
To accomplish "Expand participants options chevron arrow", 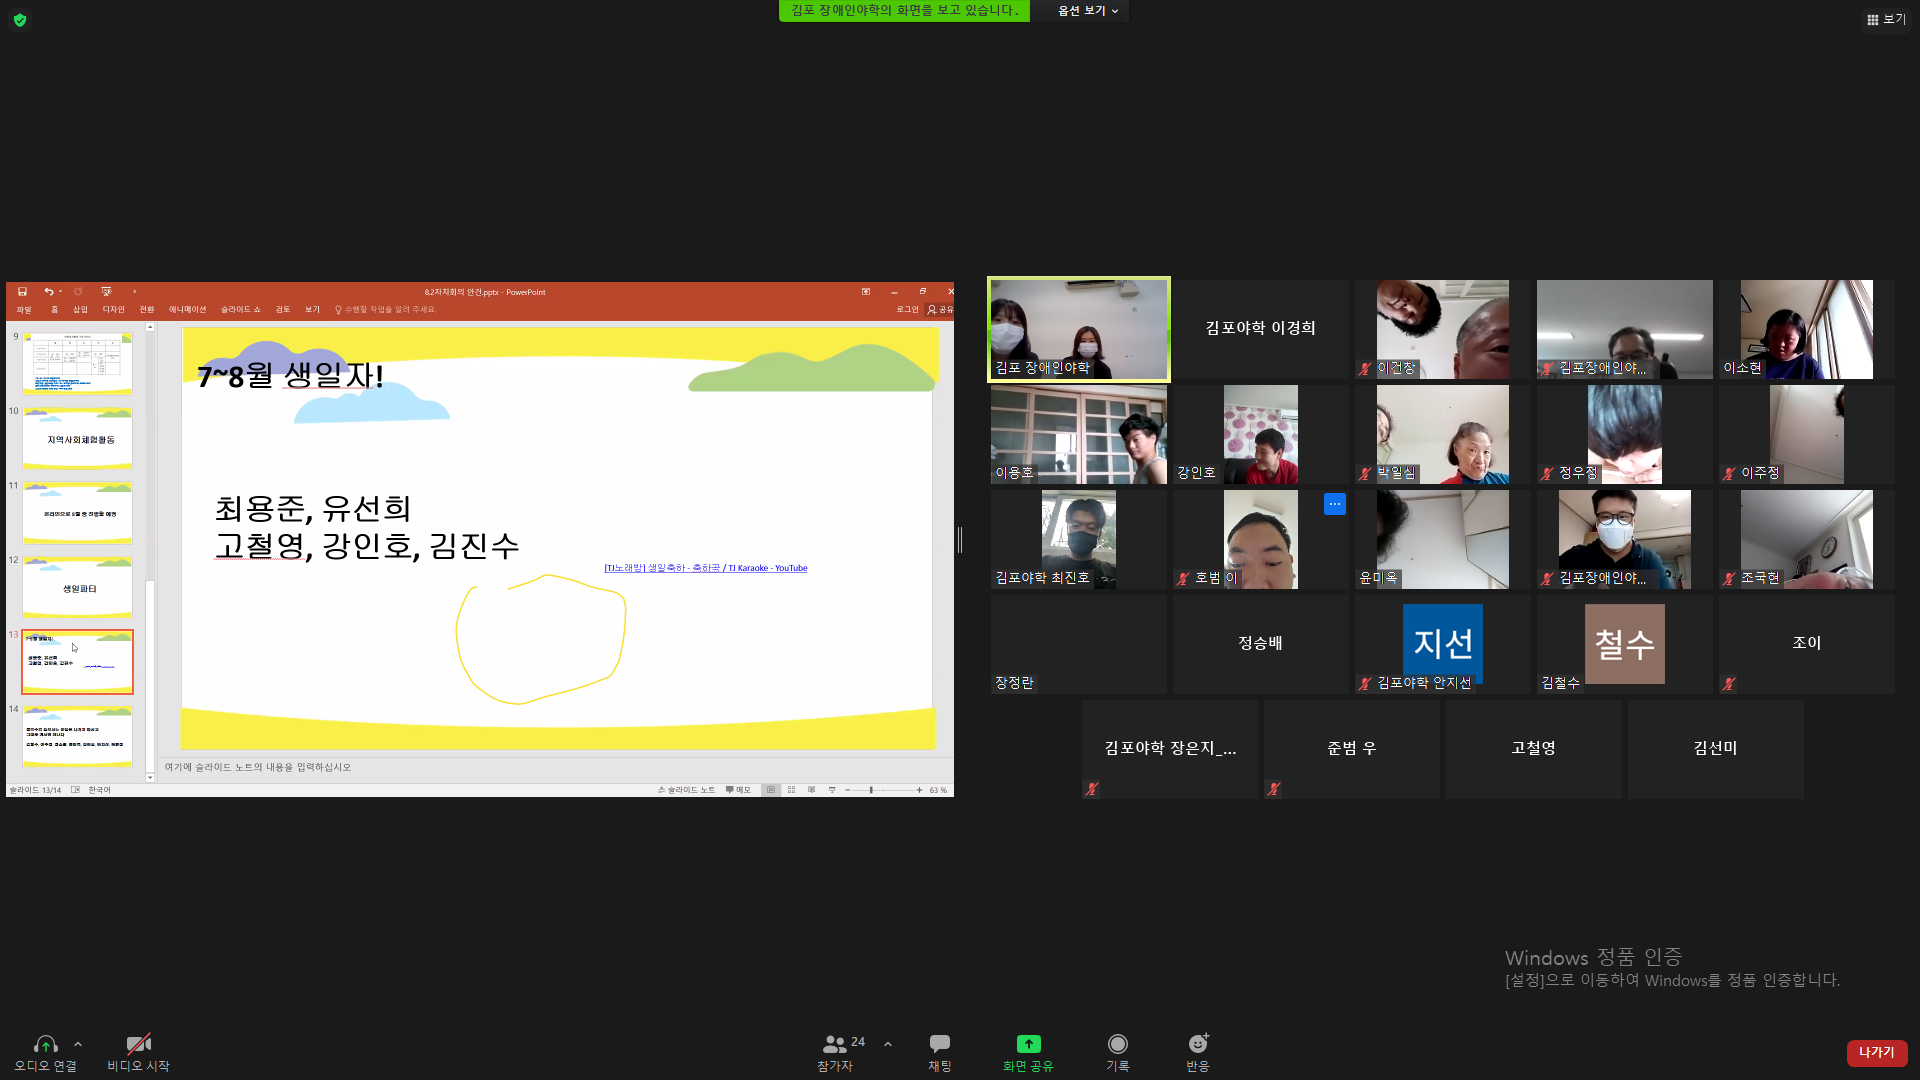I will pos(888,1044).
